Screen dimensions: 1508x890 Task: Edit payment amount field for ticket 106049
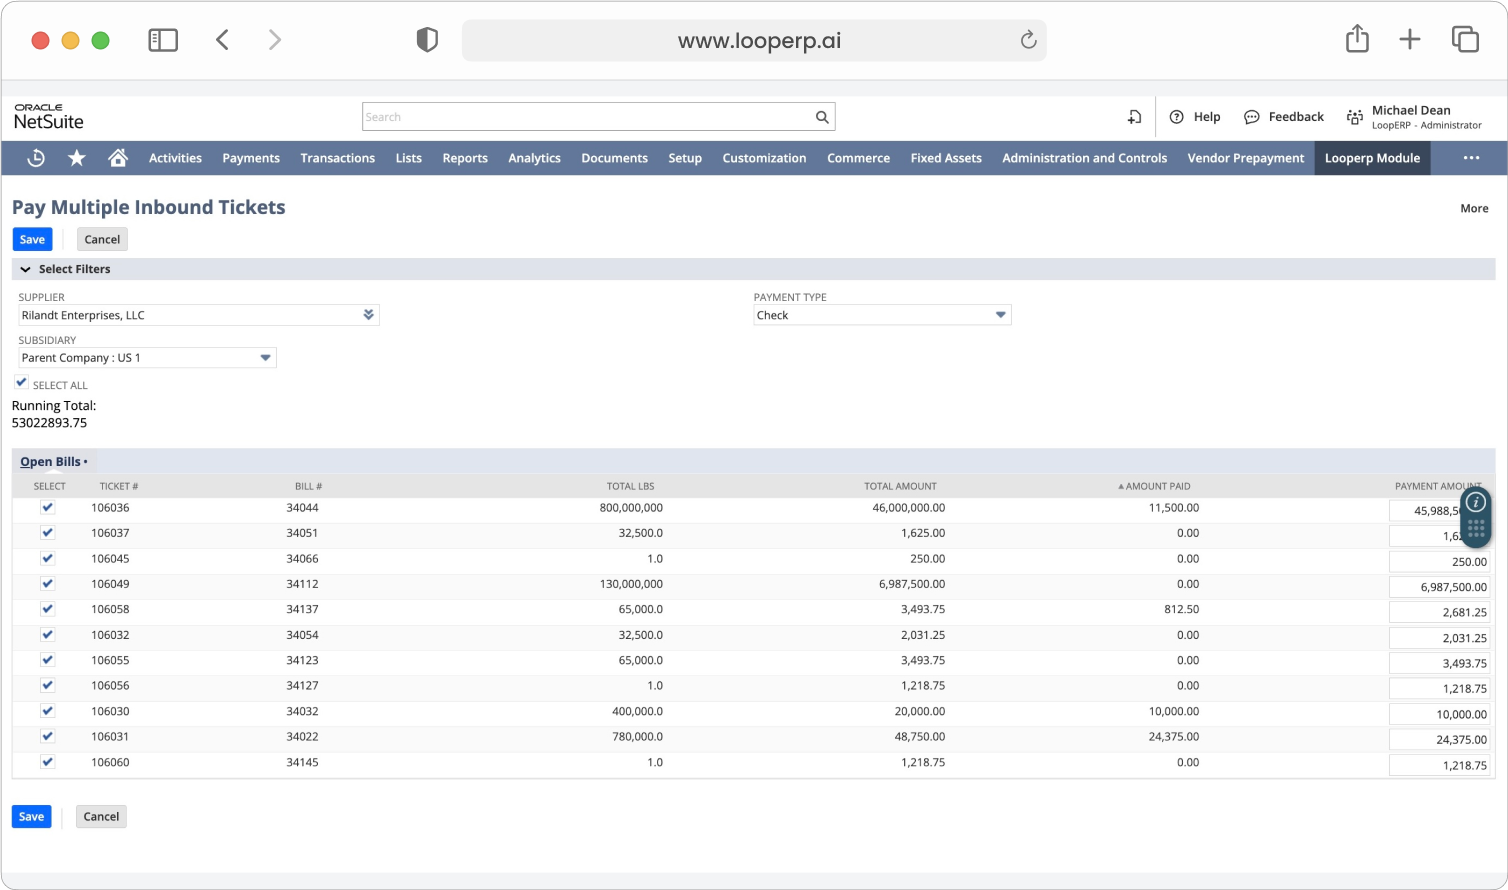coord(1439,587)
